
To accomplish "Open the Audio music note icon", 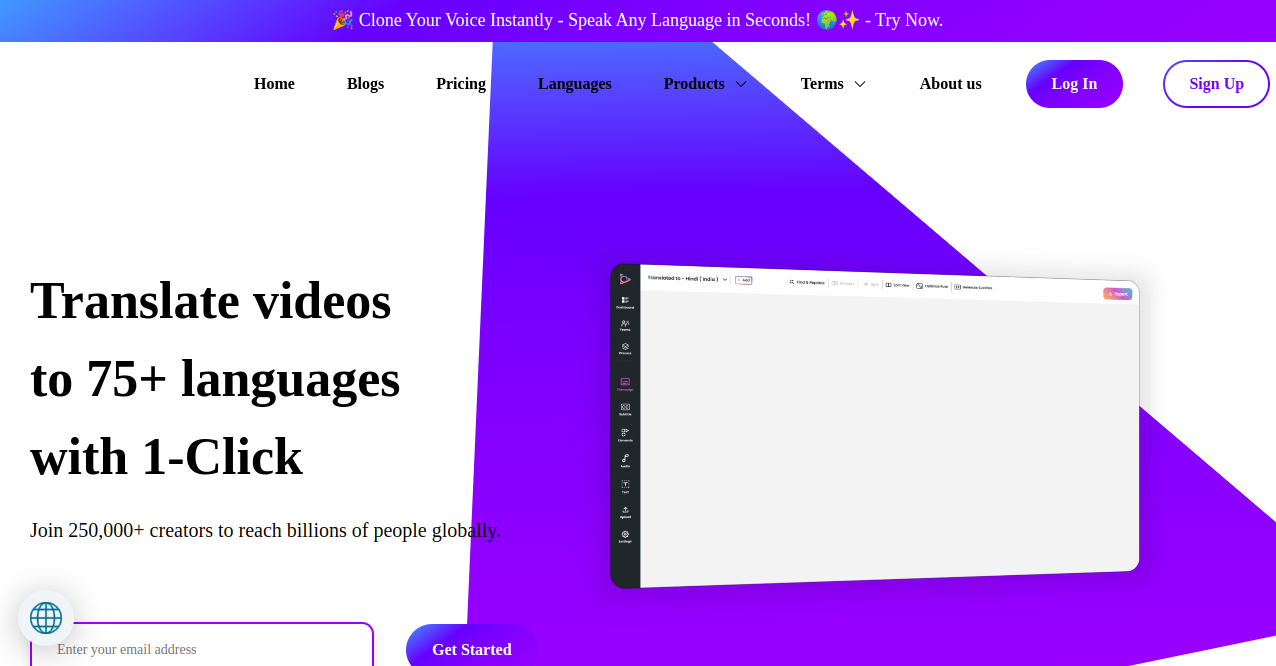I will point(625,460).
